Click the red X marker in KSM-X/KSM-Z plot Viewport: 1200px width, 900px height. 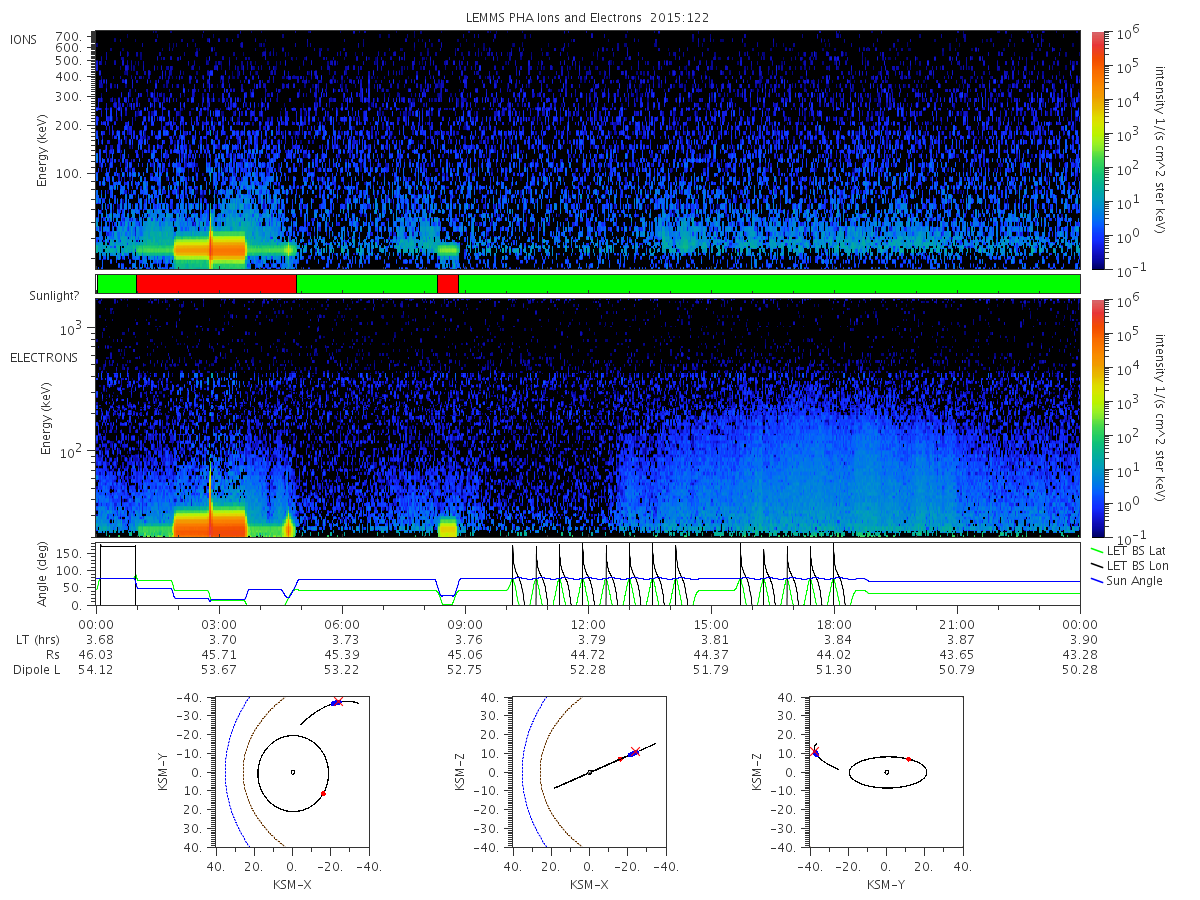(634, 751)
